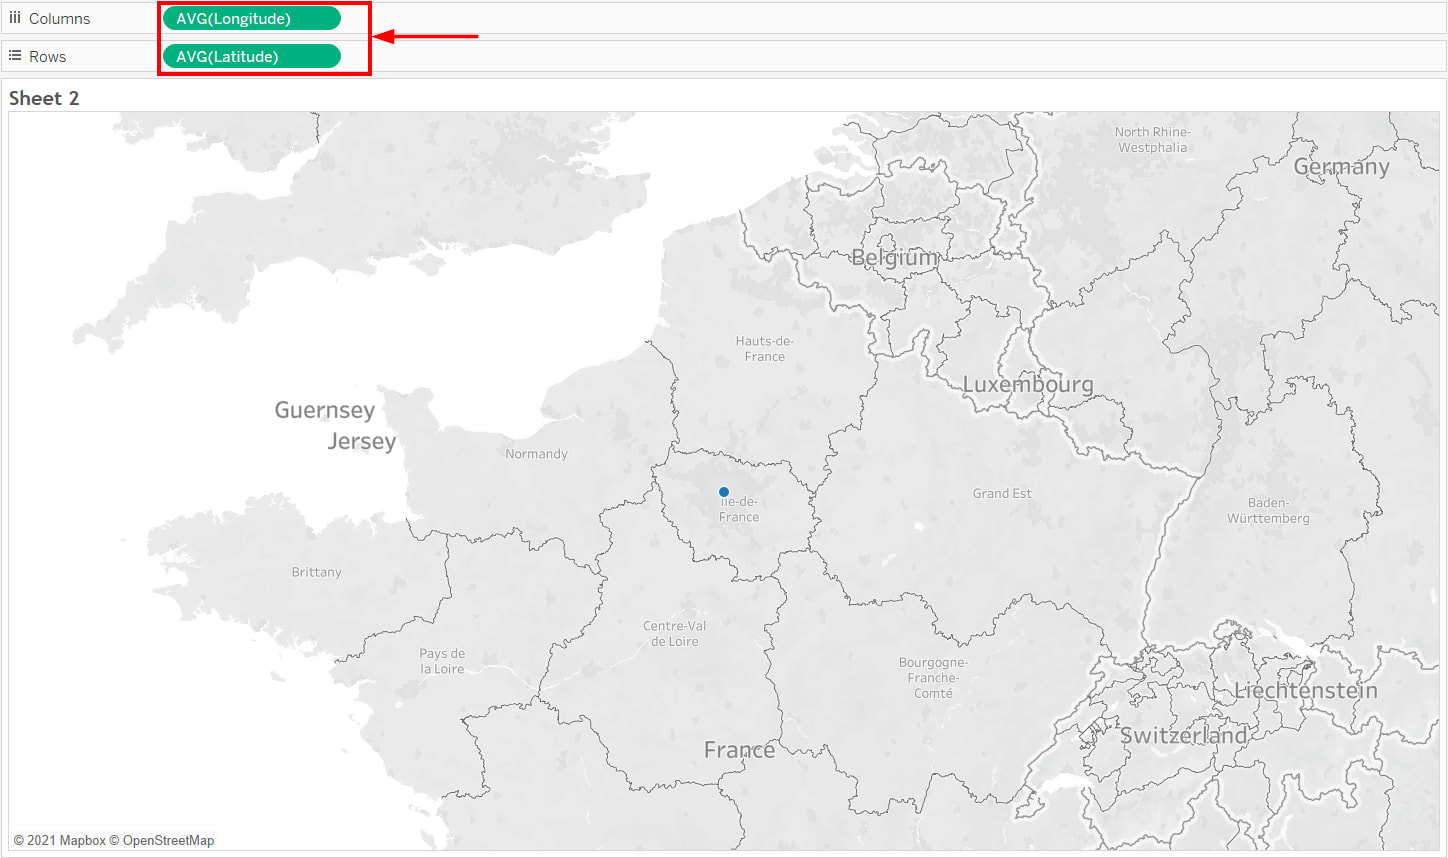1448x858 pixels.
Task: Click the Île-de-France region label
Action: [739, 509]
